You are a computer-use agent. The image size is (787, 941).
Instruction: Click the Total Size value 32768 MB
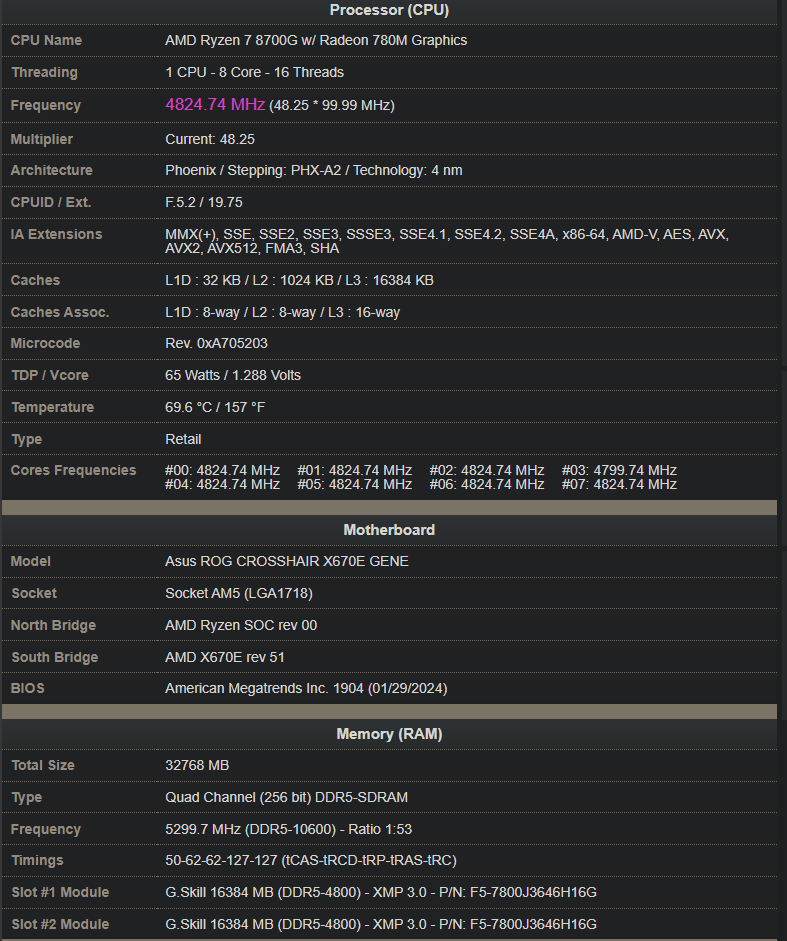197,765
